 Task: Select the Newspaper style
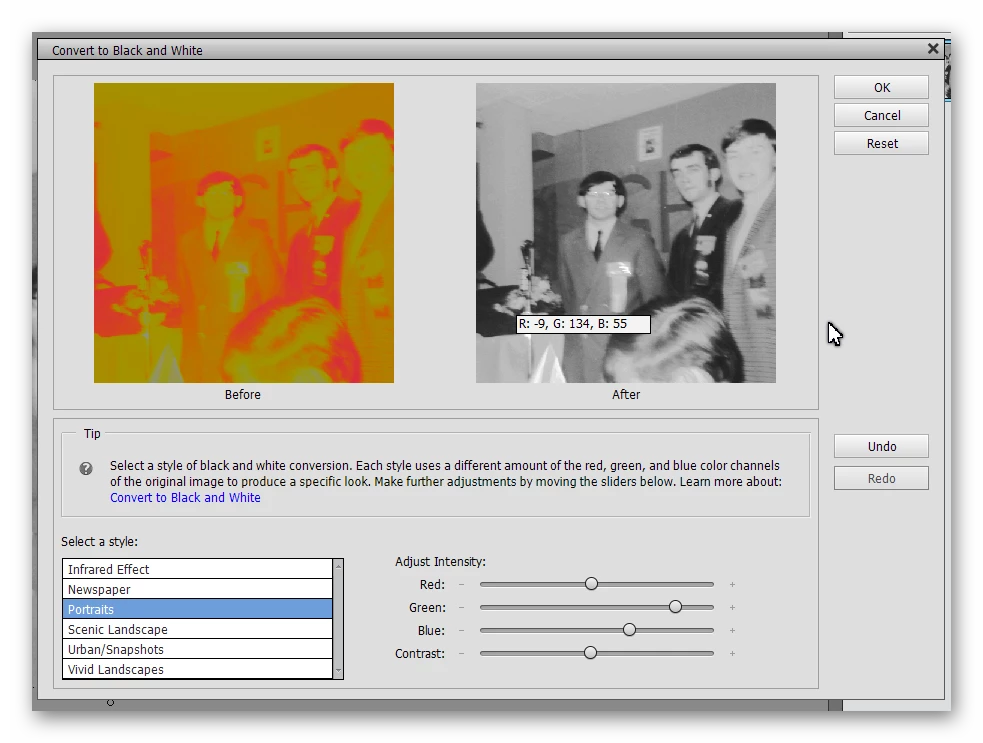[197, 589]
